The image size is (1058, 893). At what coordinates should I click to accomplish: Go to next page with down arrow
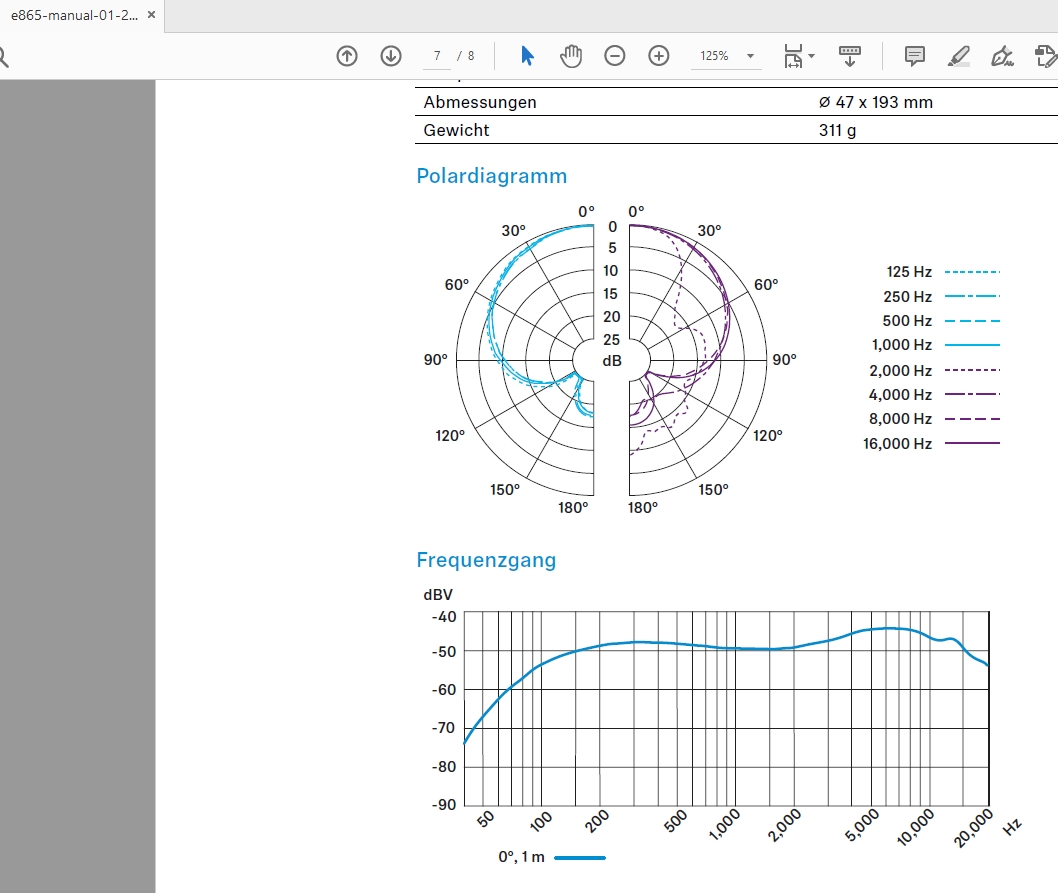(391, 56)
